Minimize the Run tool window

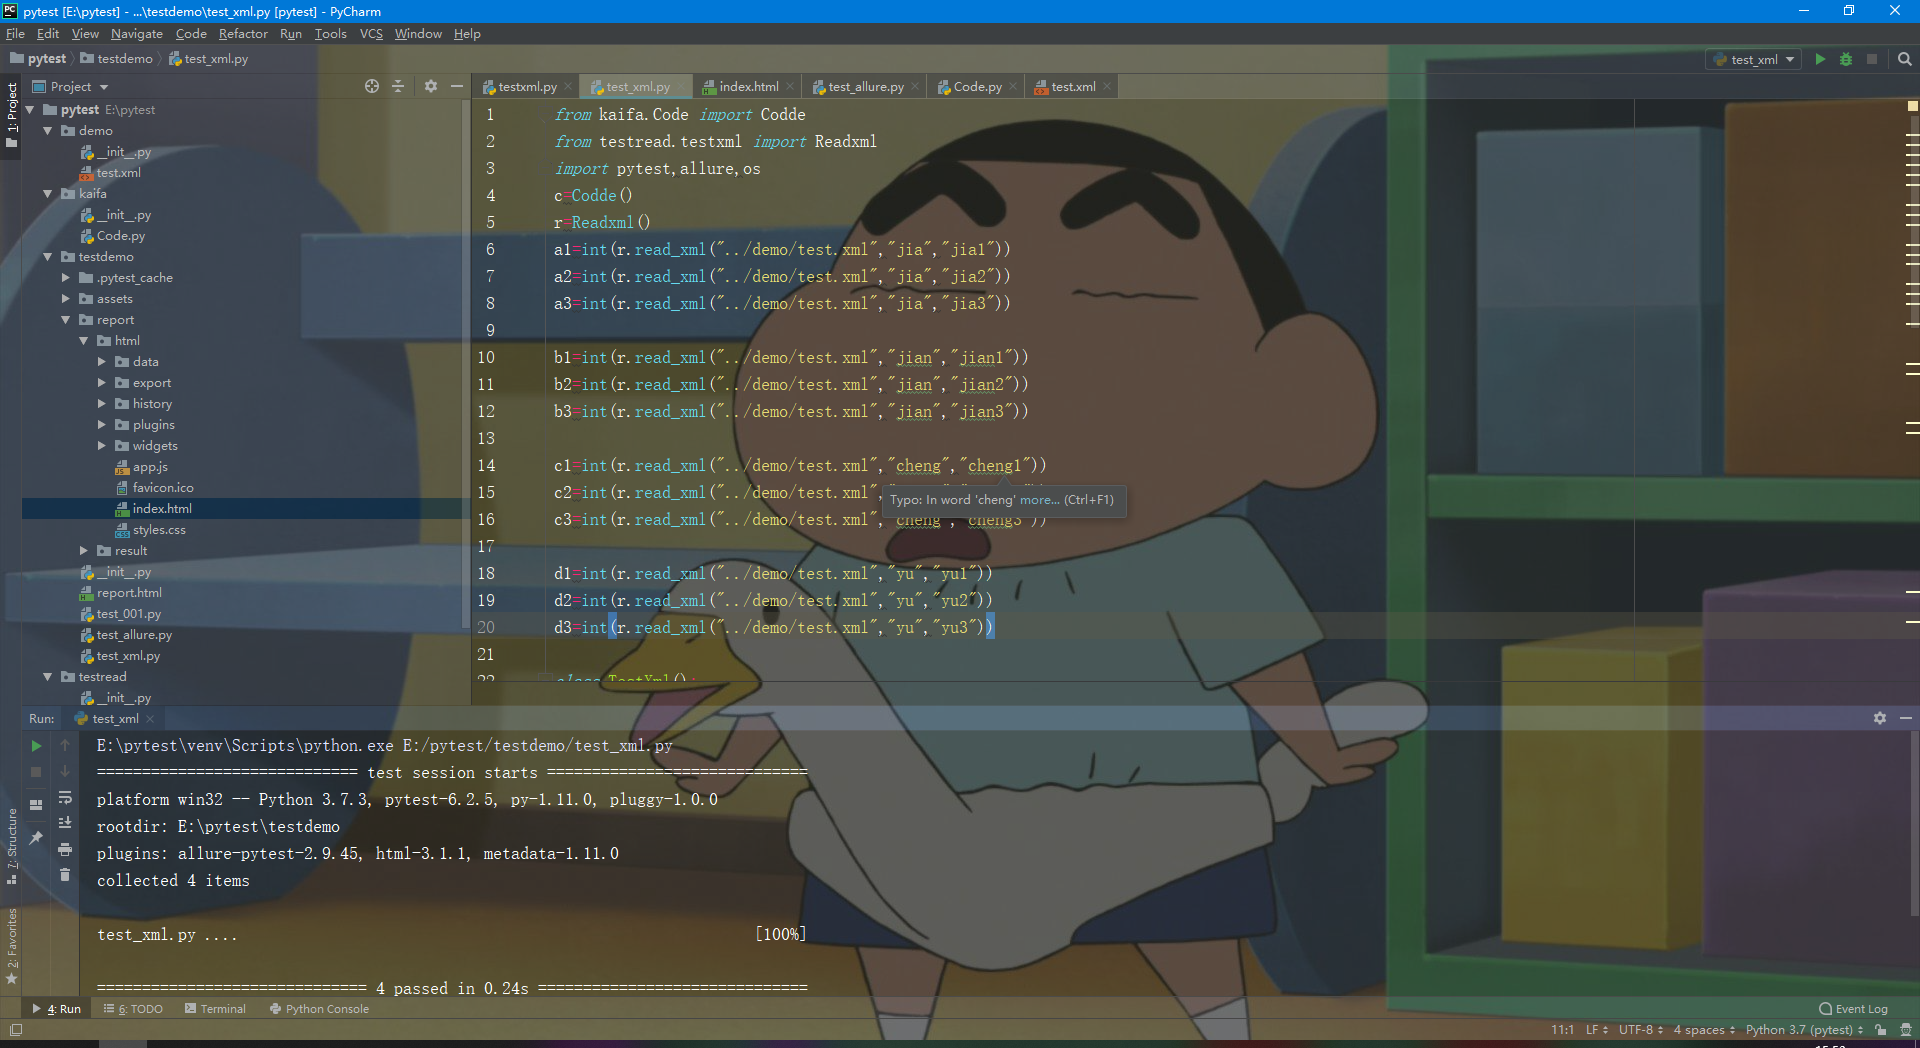[1906, 718]
